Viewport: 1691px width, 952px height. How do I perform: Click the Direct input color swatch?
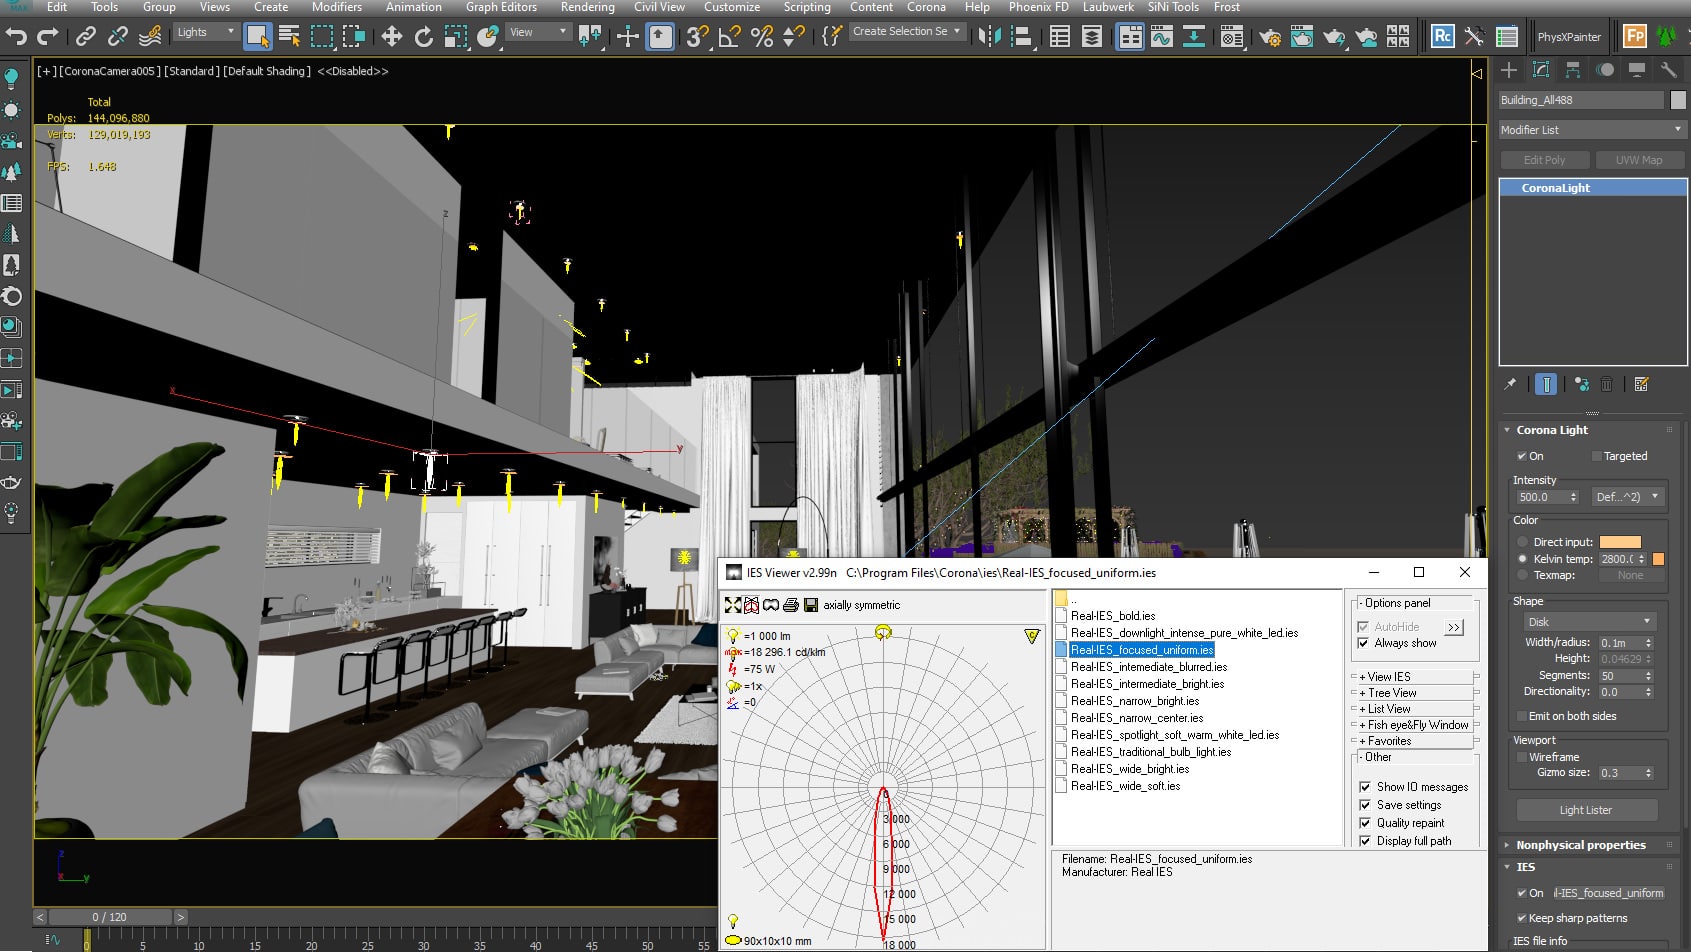pyautogui.click(x=1620, y=542)
